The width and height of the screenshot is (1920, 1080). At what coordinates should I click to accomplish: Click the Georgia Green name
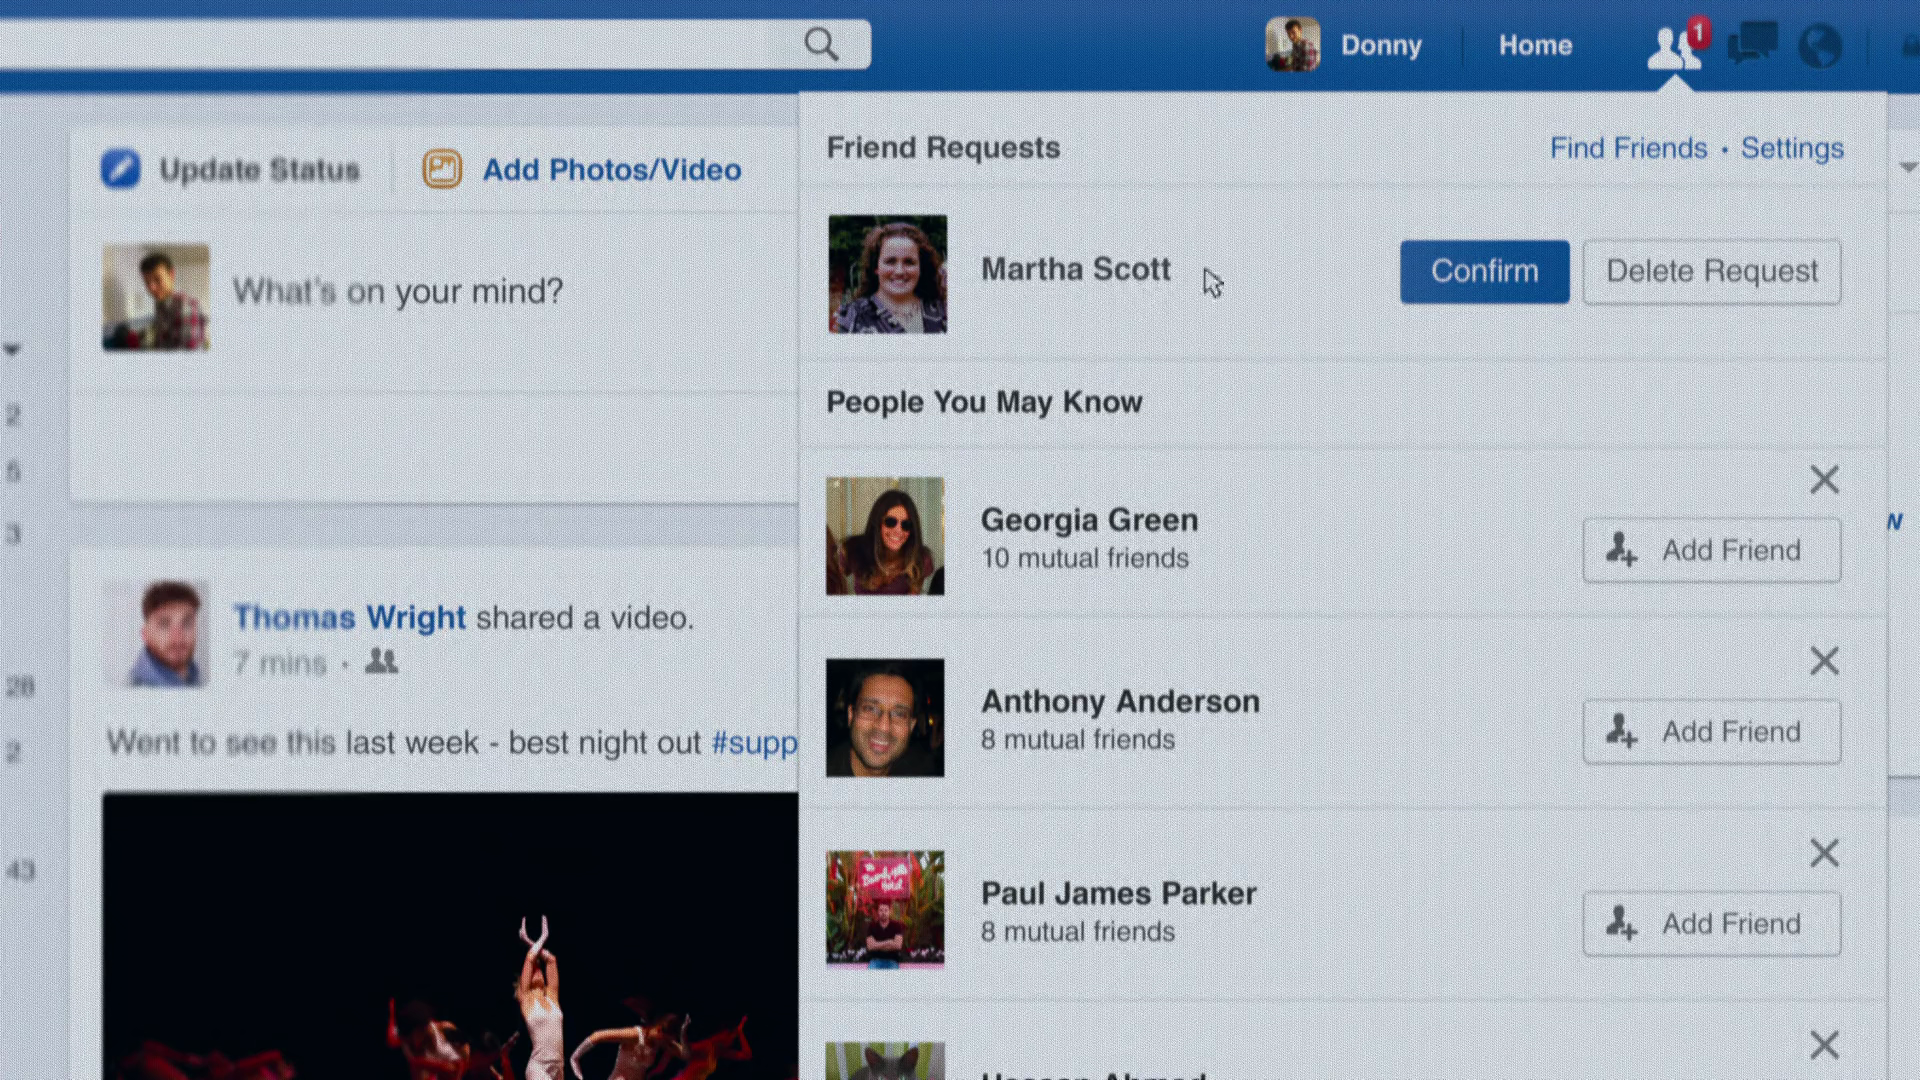pos(1089,520)
